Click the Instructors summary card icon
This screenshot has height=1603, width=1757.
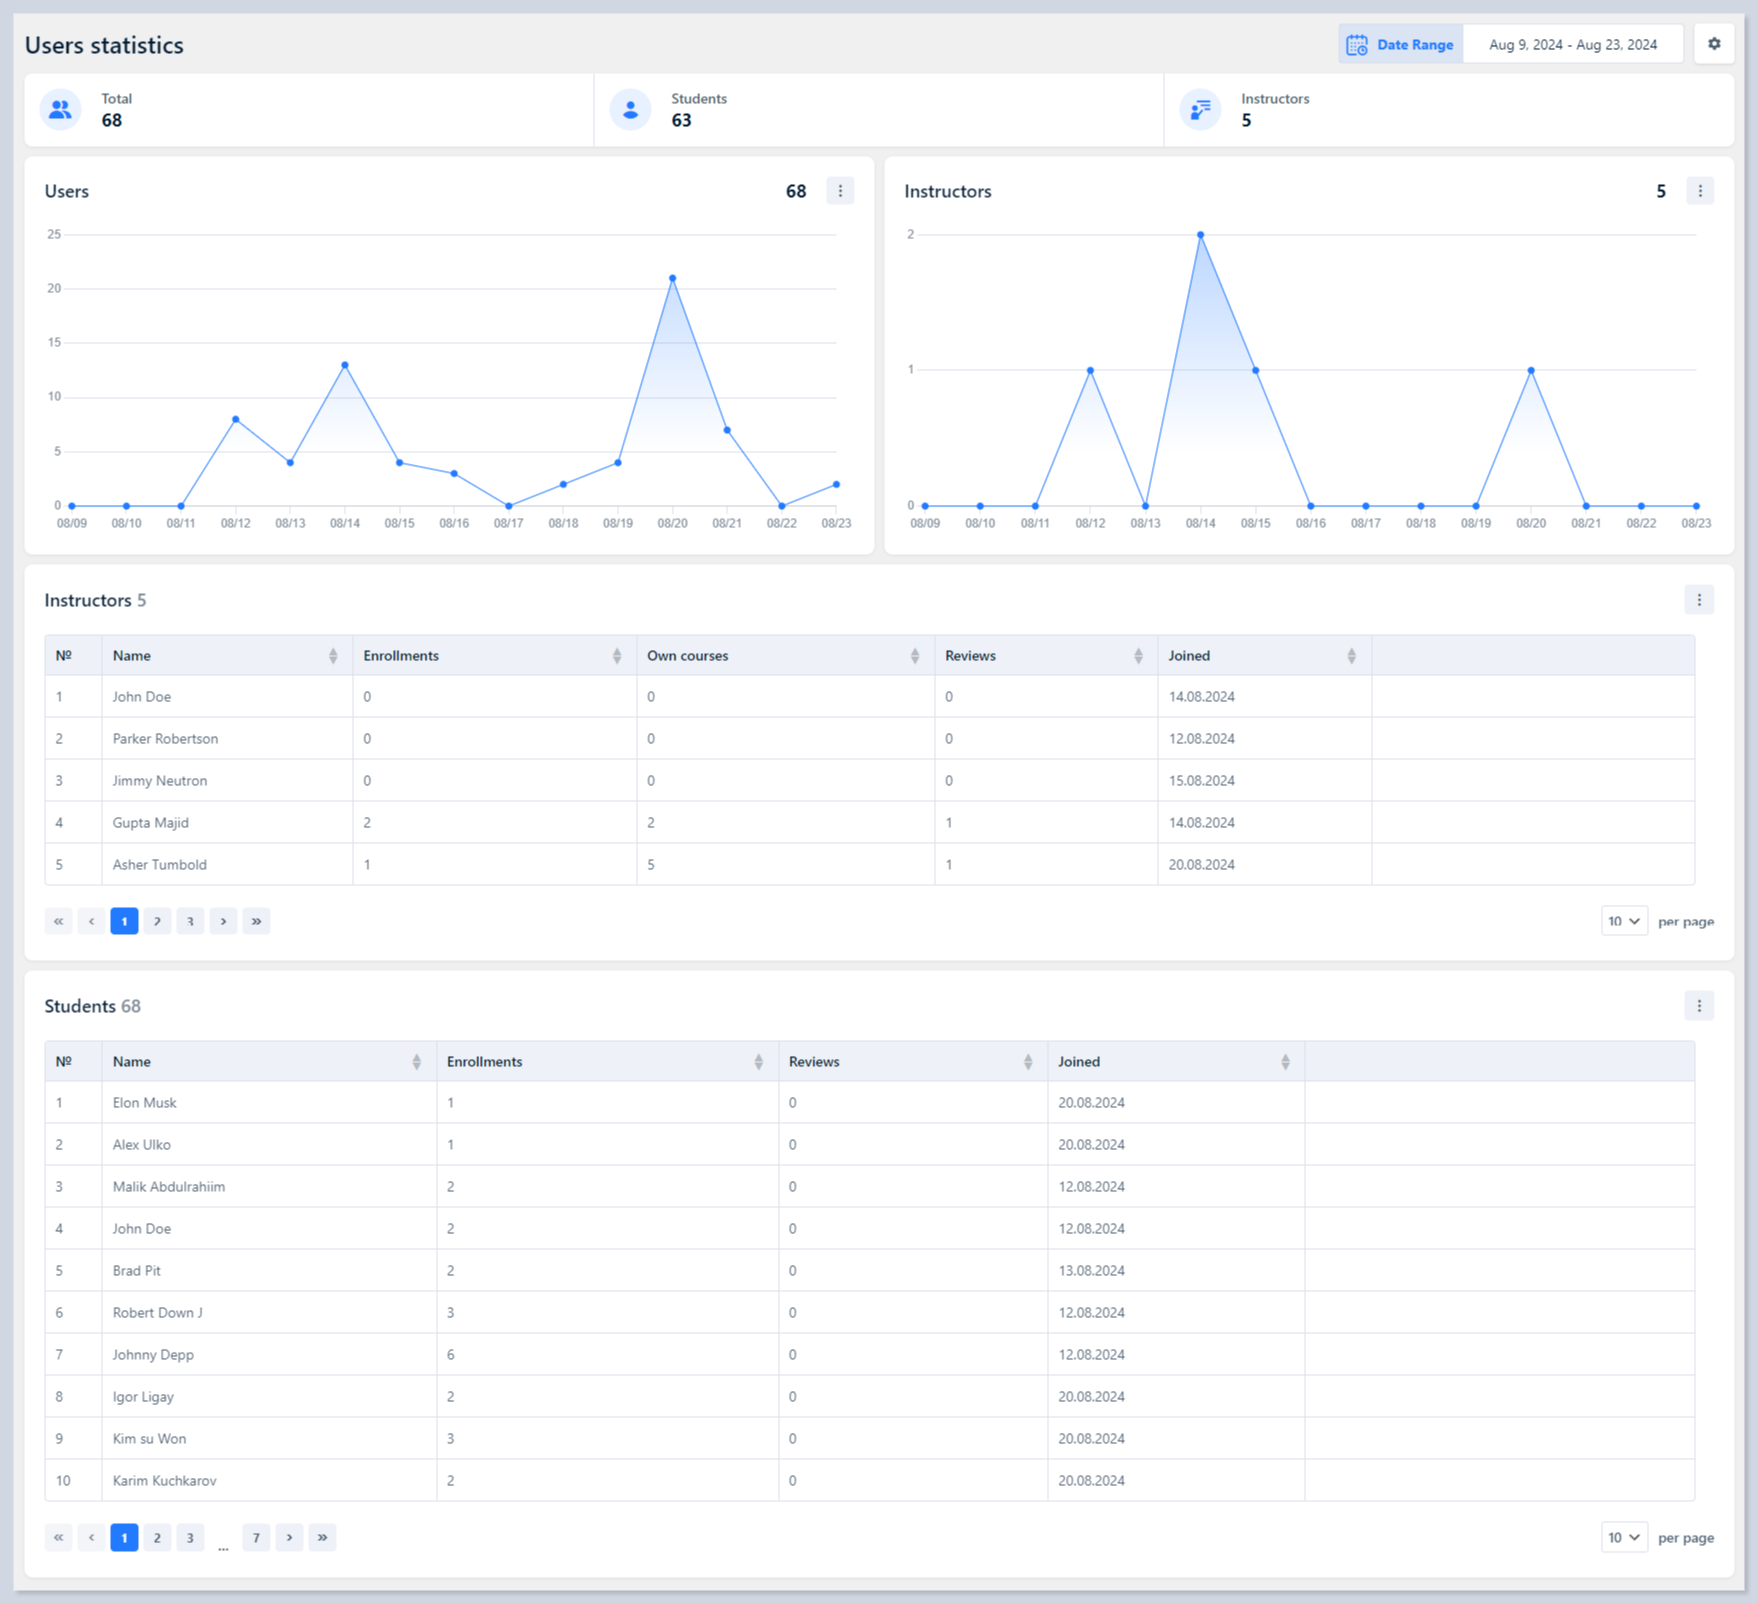[x=1200, y=110]
